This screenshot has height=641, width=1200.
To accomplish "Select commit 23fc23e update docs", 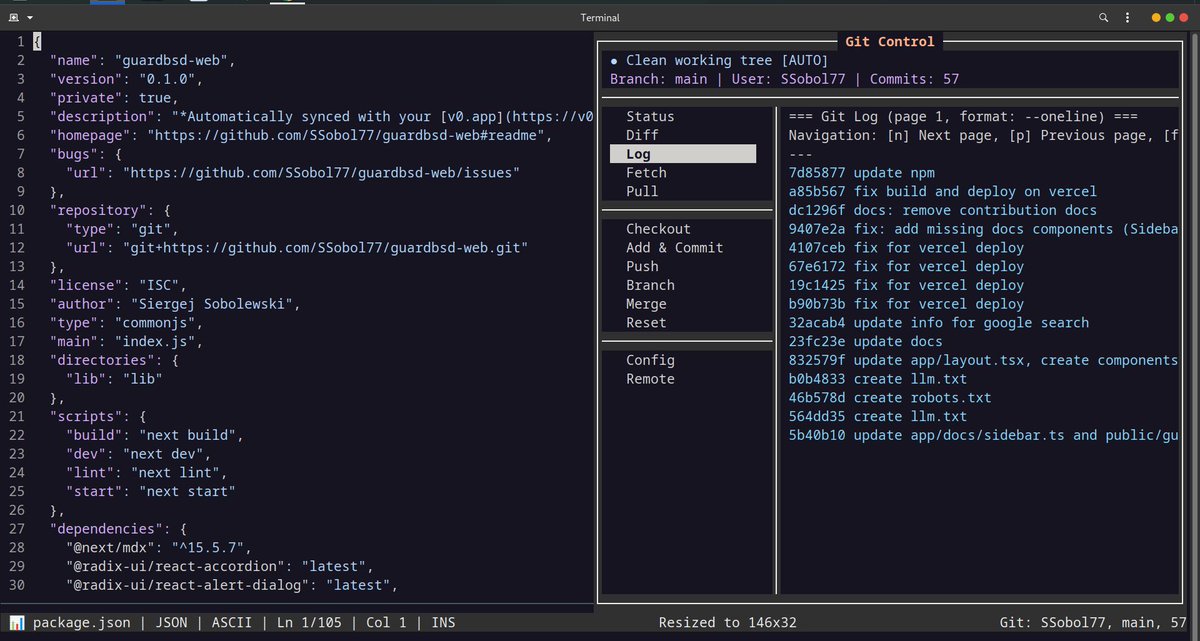I will (864, 341).
